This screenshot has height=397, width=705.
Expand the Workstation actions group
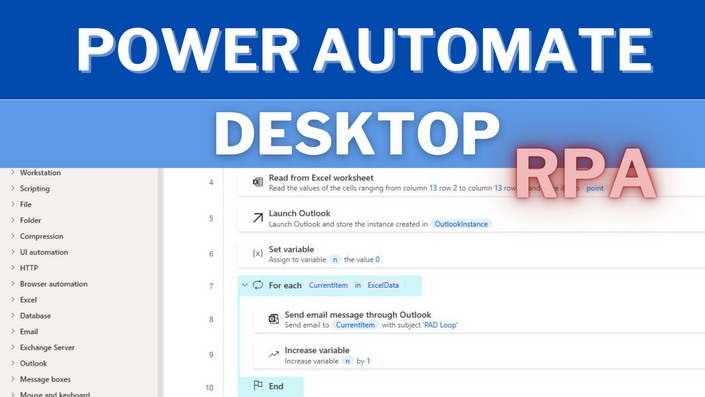point(13,173)
